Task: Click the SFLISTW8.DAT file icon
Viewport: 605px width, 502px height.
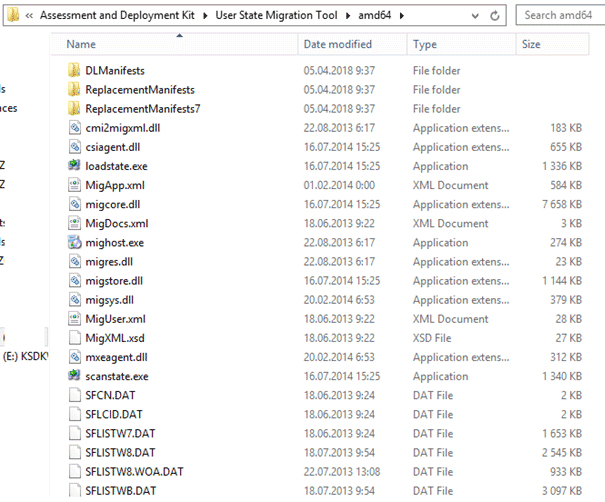Action: (x=74, y=452)
